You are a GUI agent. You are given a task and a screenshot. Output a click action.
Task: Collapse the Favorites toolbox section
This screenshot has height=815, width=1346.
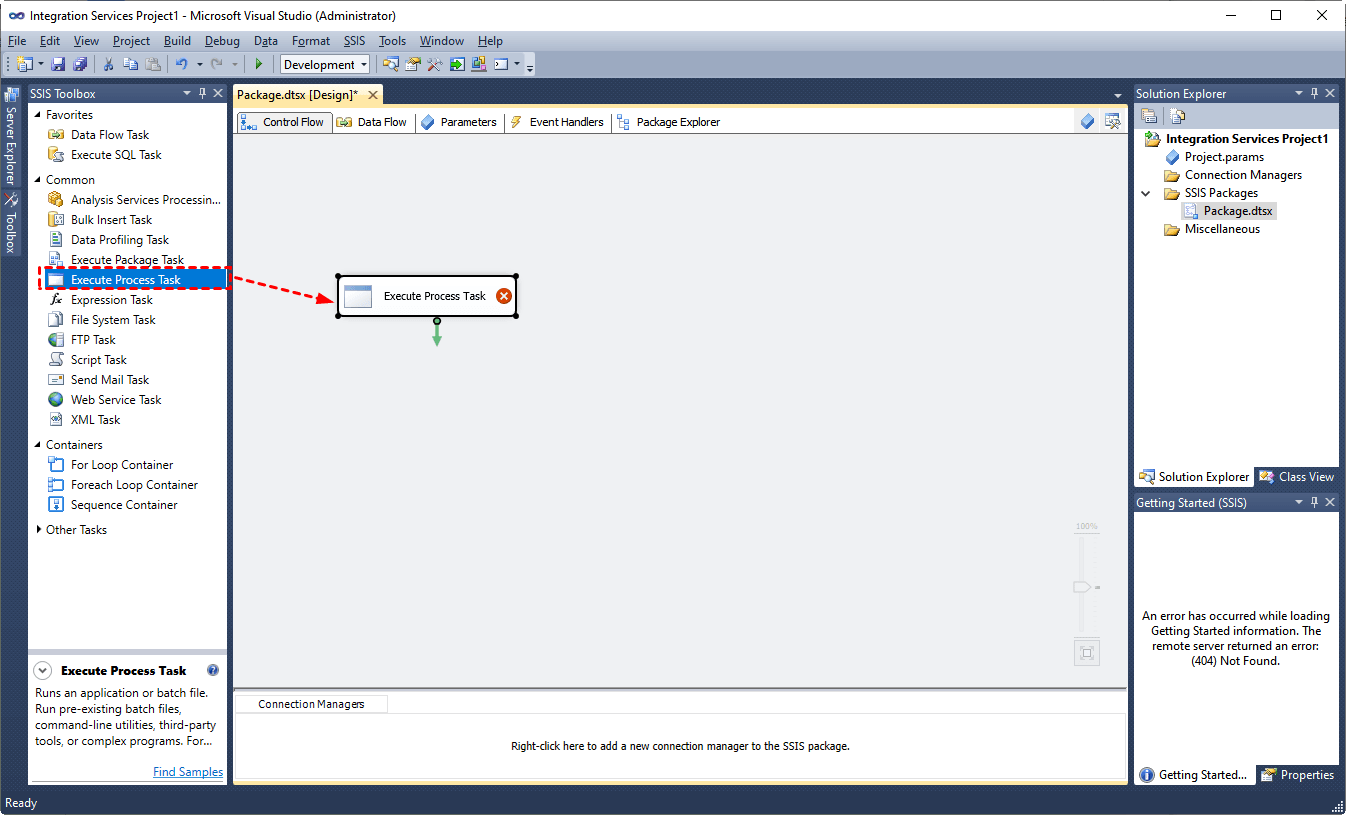click(x=38, y=115)
